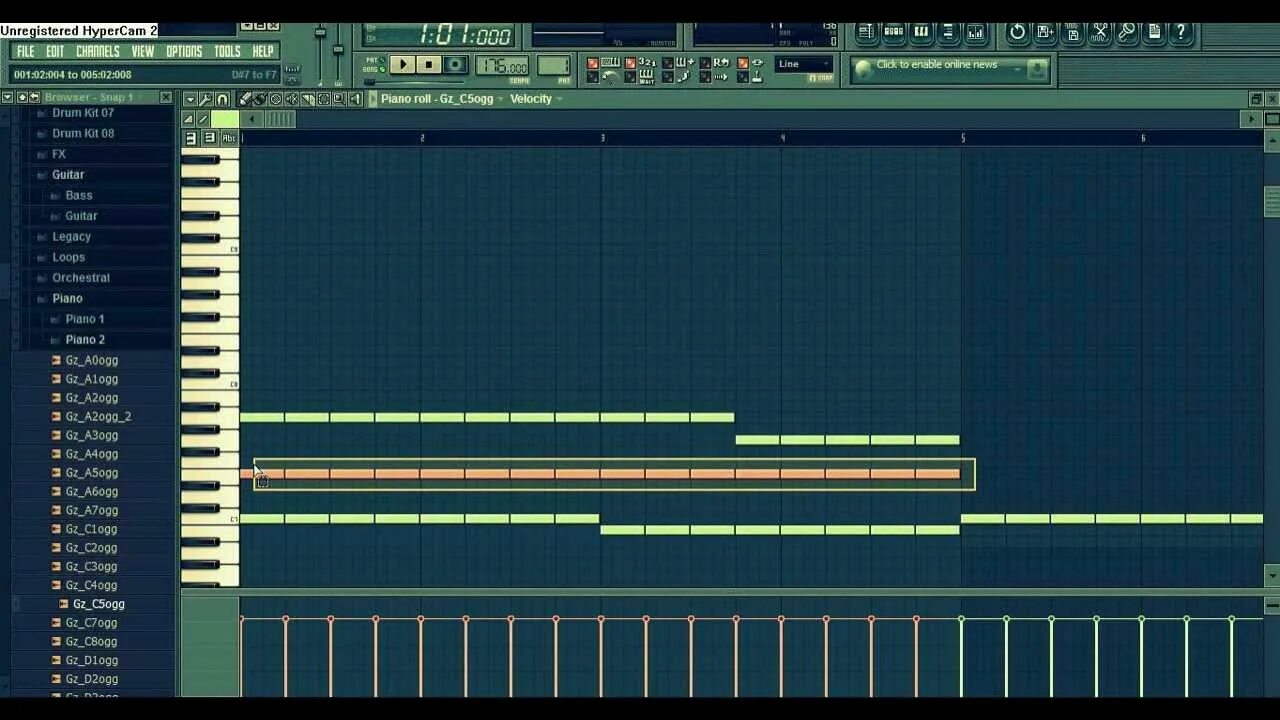Open the HELP menu
This screenshot has height=720, width=1280.
pos(263,51)
